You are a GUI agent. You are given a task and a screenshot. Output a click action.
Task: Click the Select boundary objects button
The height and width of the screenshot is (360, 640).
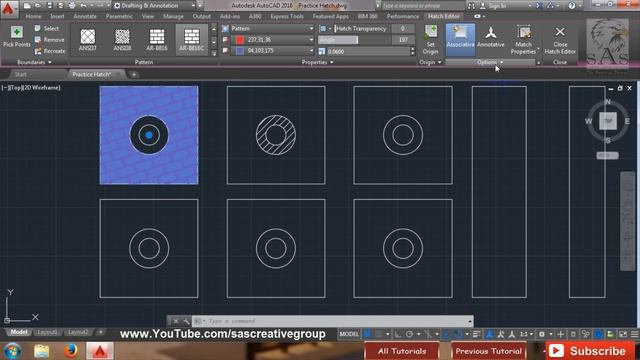tap(47, 29)
